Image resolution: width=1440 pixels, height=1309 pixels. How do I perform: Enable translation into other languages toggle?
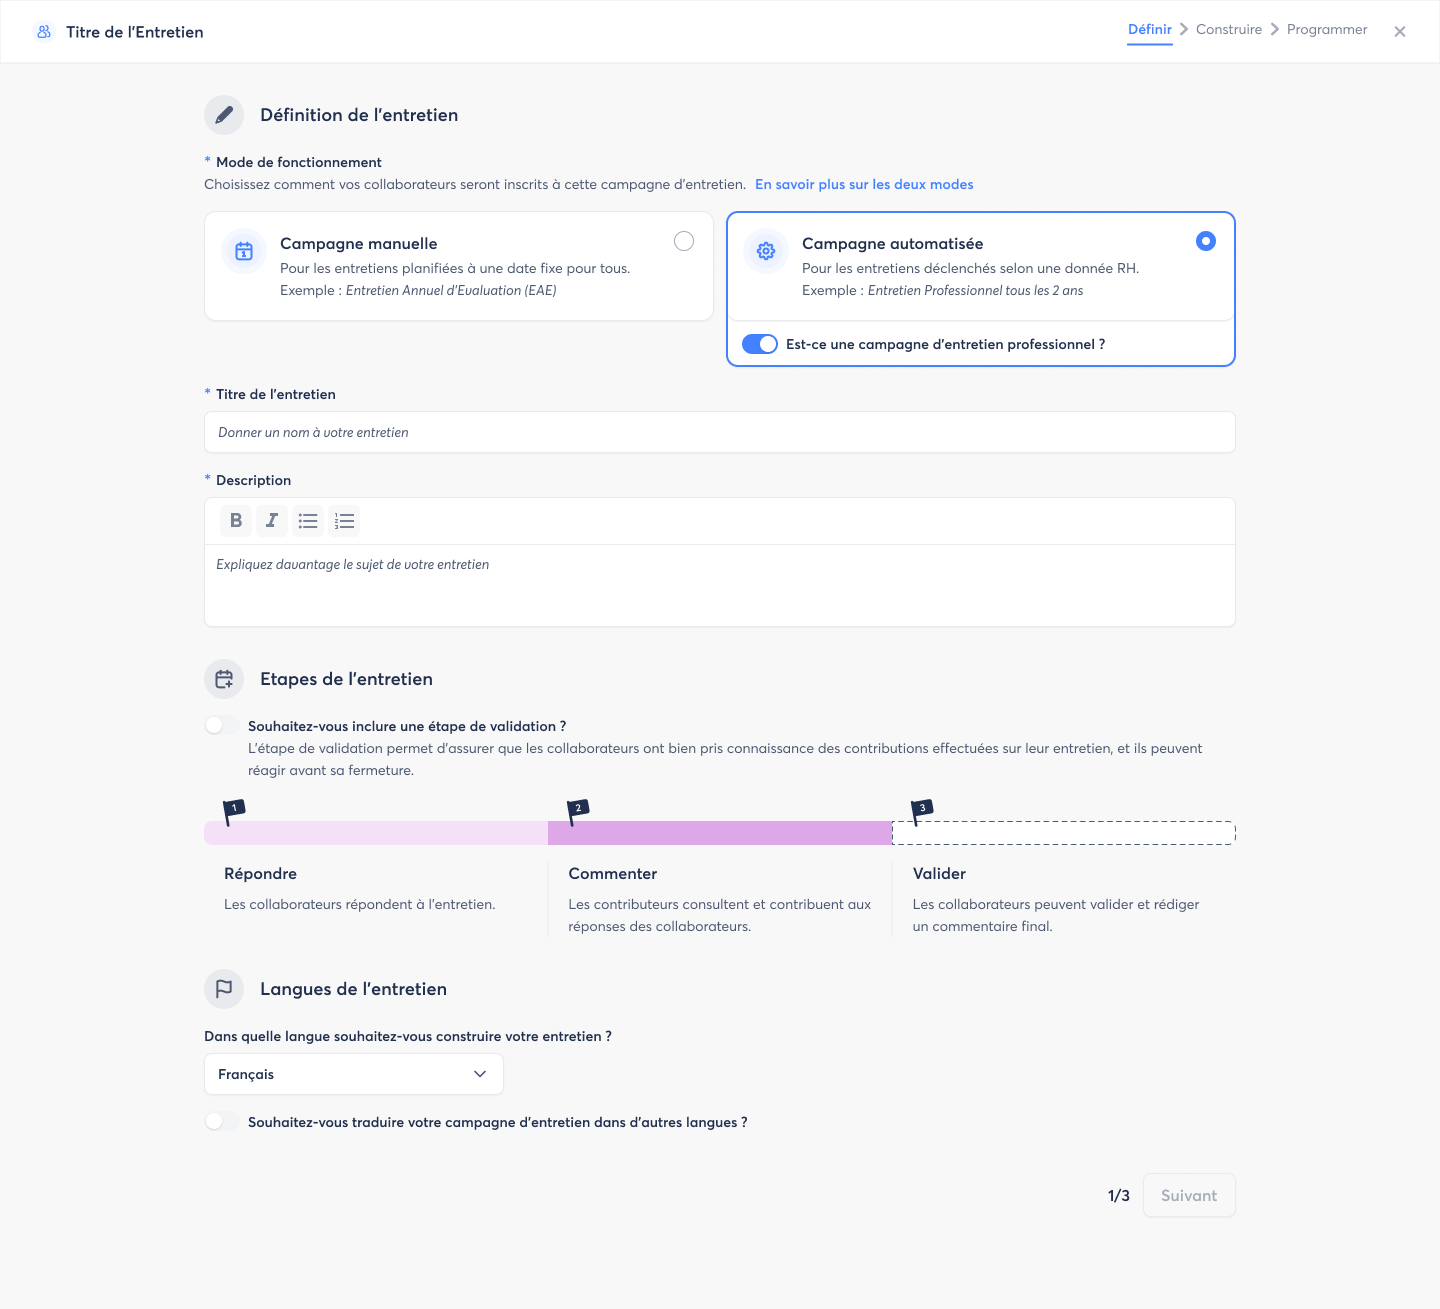click(x=221, y=1122)
